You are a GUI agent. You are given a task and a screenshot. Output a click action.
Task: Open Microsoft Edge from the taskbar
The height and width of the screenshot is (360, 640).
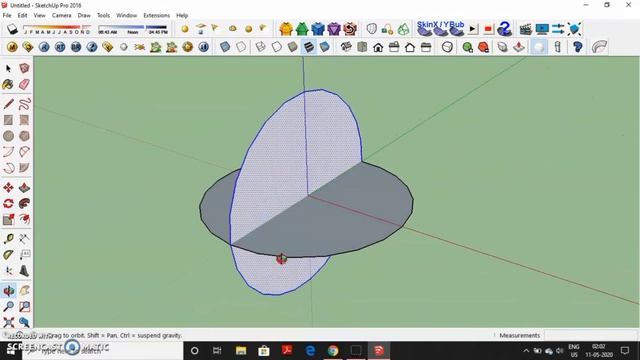pyautogui.click(x=310, y=351)
